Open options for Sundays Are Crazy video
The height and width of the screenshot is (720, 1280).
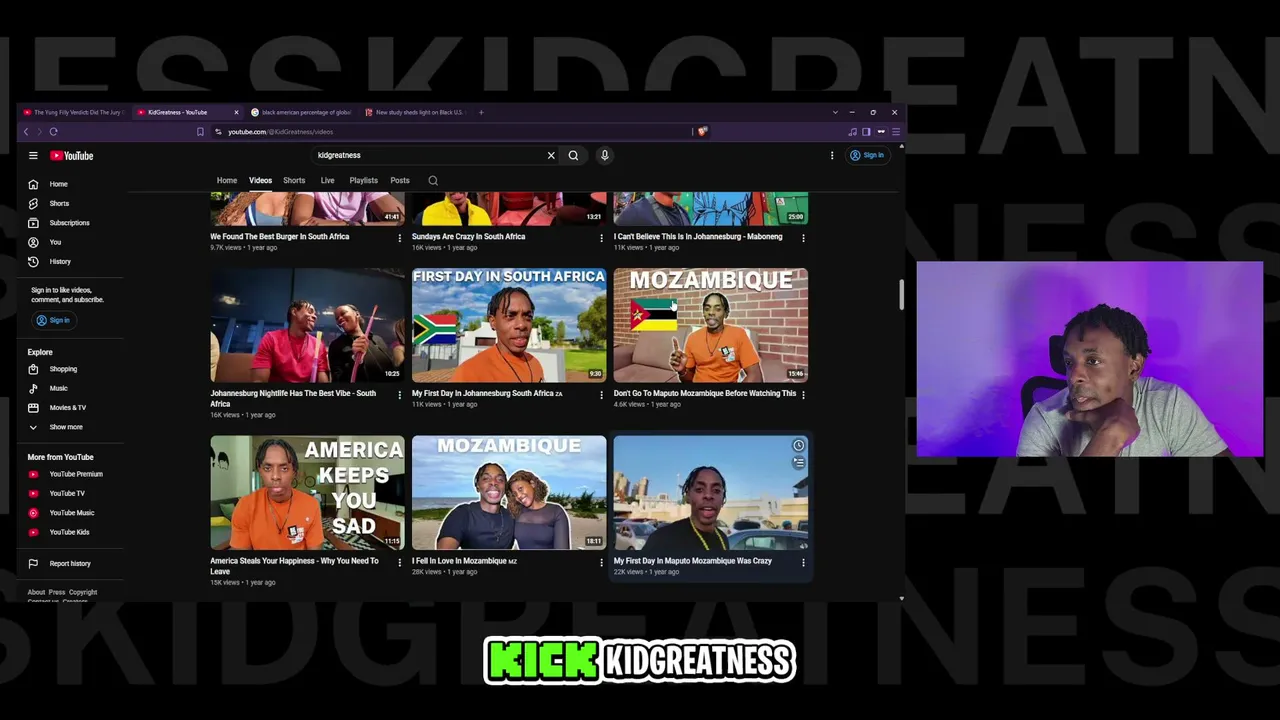(601, 238)
